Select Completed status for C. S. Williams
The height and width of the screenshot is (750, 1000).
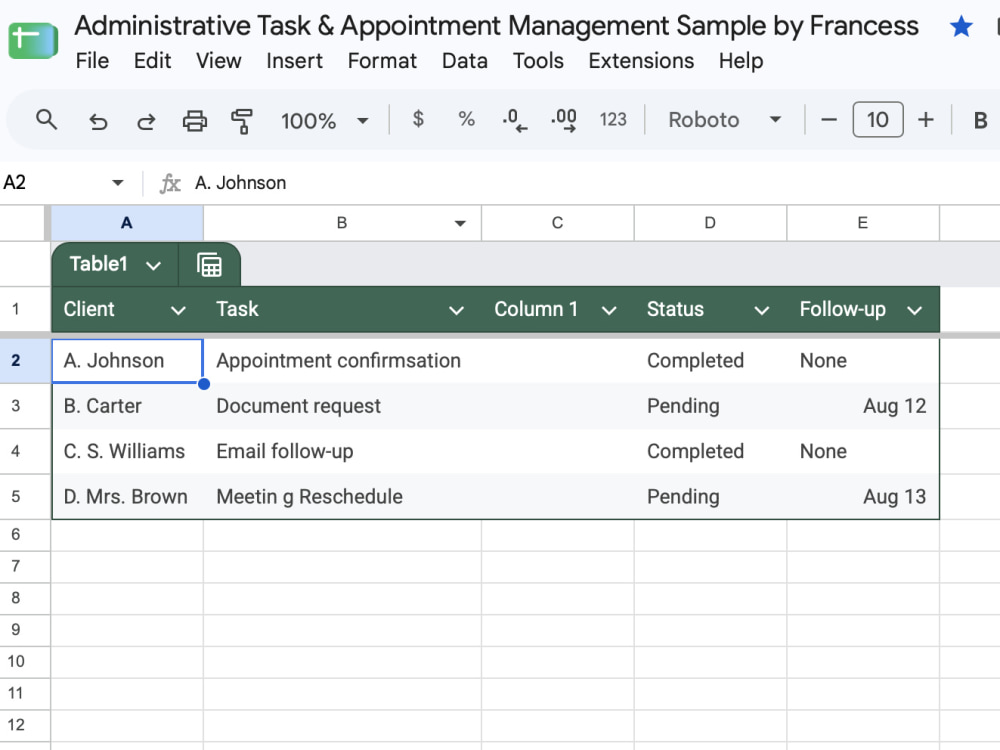click(710, 452)
